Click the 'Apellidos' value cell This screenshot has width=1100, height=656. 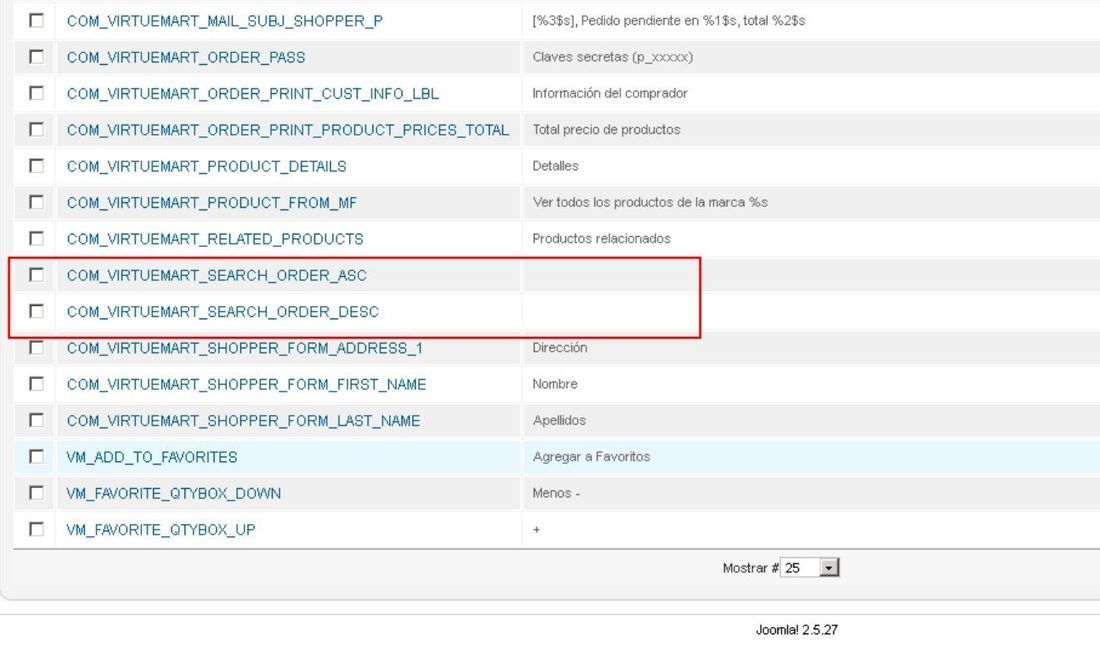[x=559, y=420]
